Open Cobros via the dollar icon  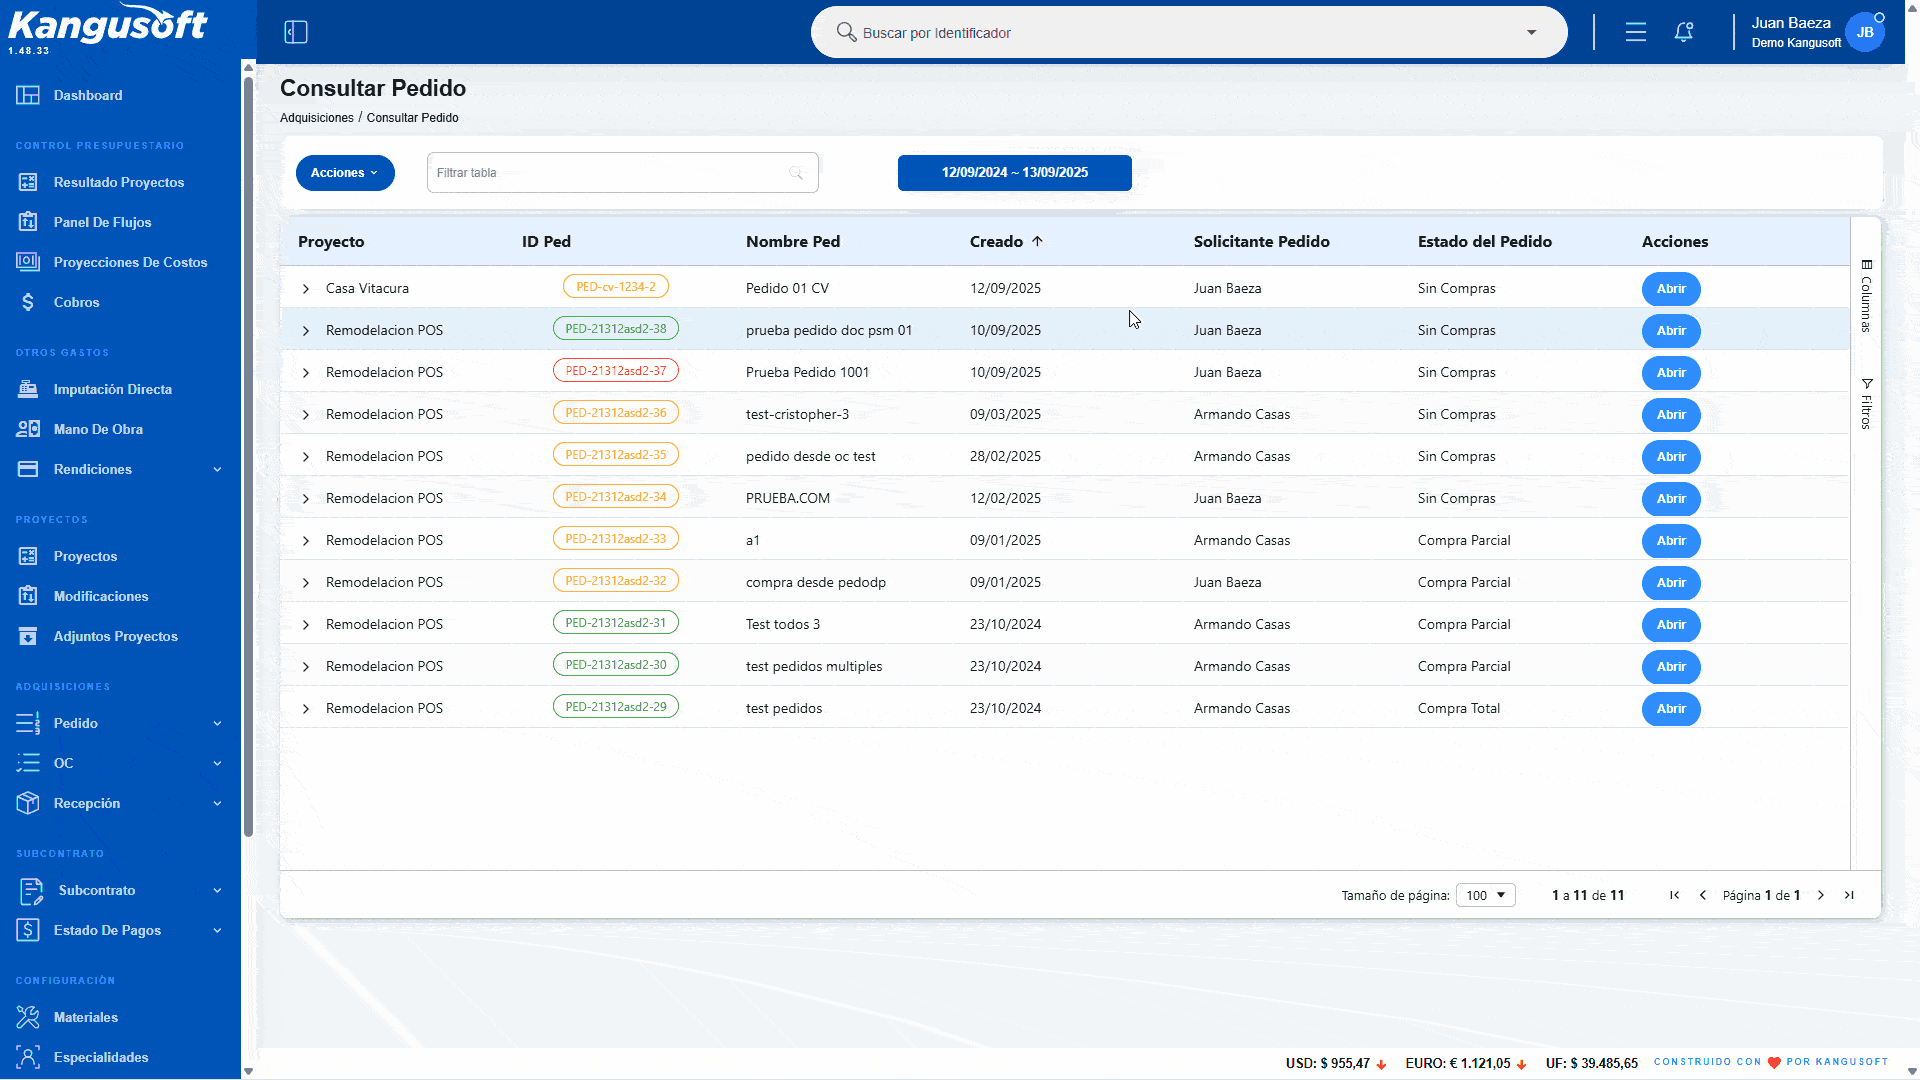pyautogui.click(x=28, y=302)
